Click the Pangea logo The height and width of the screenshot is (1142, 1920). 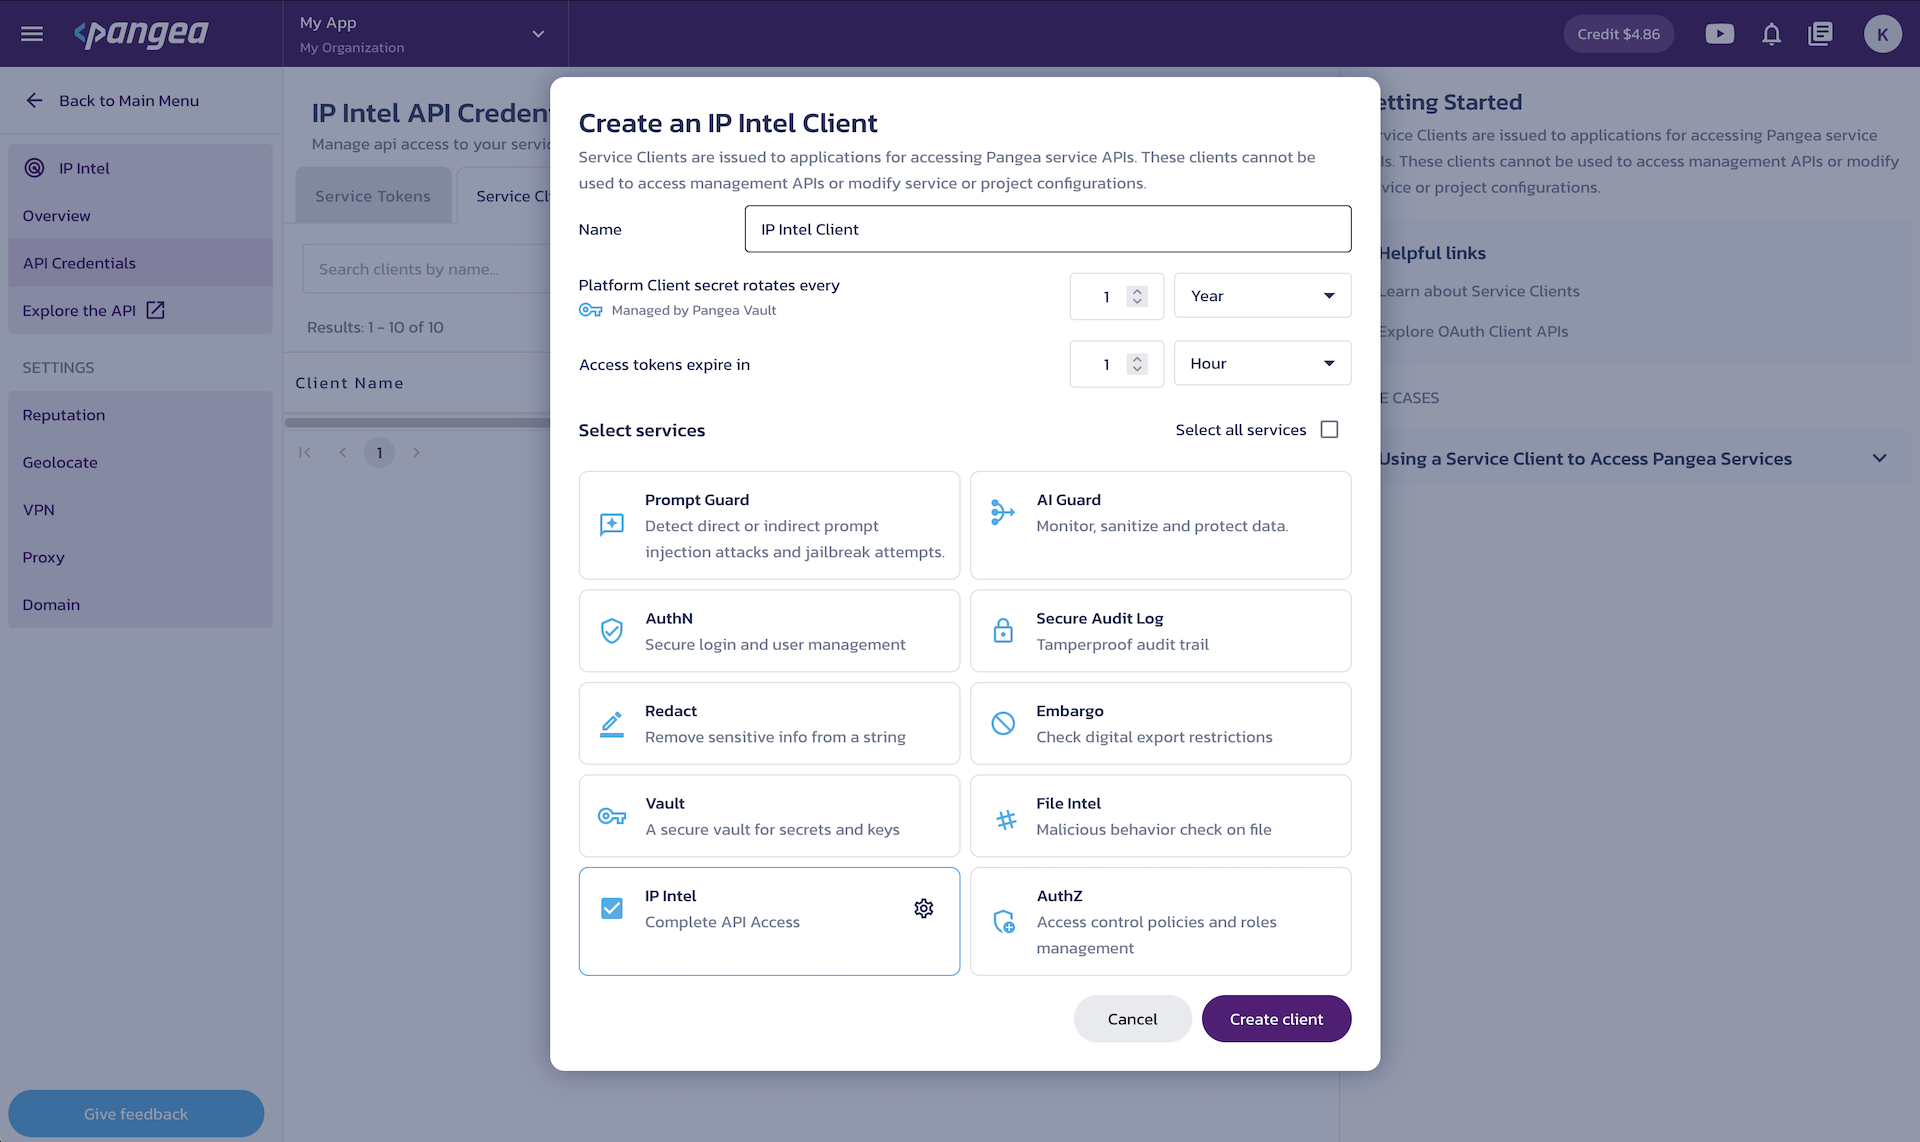tap(141, 34)
